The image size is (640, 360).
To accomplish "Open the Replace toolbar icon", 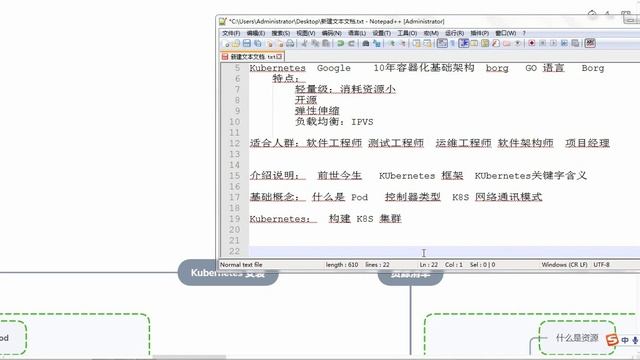I will [377, 43].
